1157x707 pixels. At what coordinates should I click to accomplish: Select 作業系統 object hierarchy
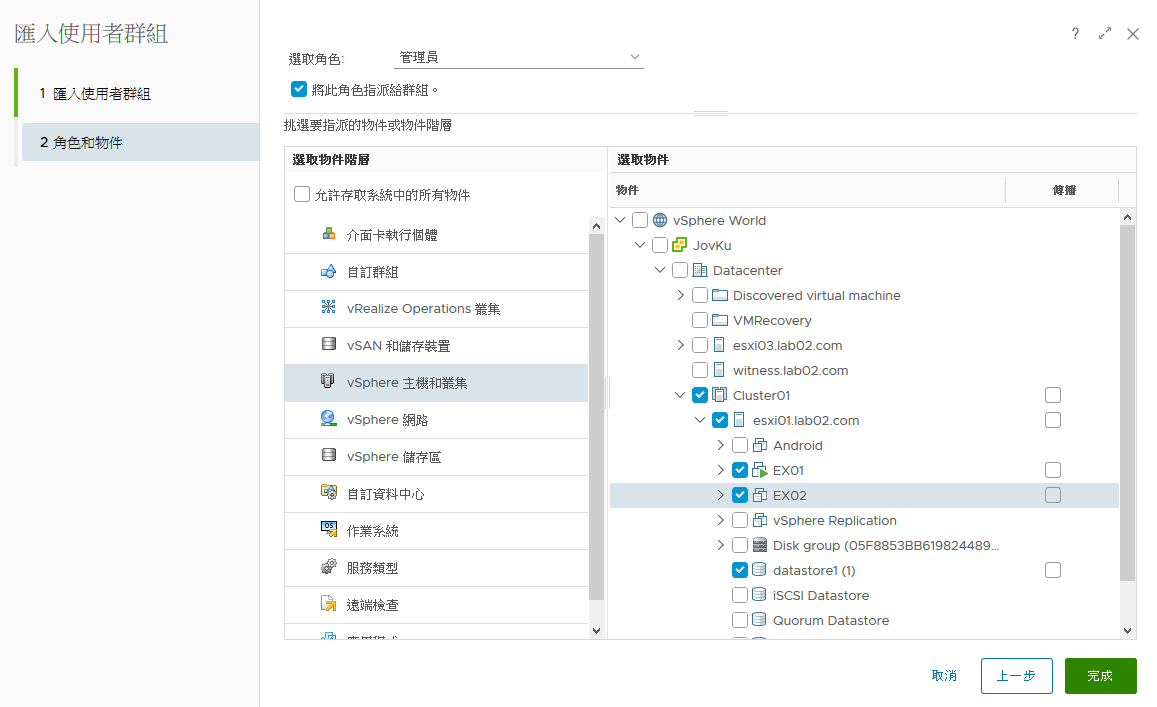pyautogui.click(x=437, y=531)
